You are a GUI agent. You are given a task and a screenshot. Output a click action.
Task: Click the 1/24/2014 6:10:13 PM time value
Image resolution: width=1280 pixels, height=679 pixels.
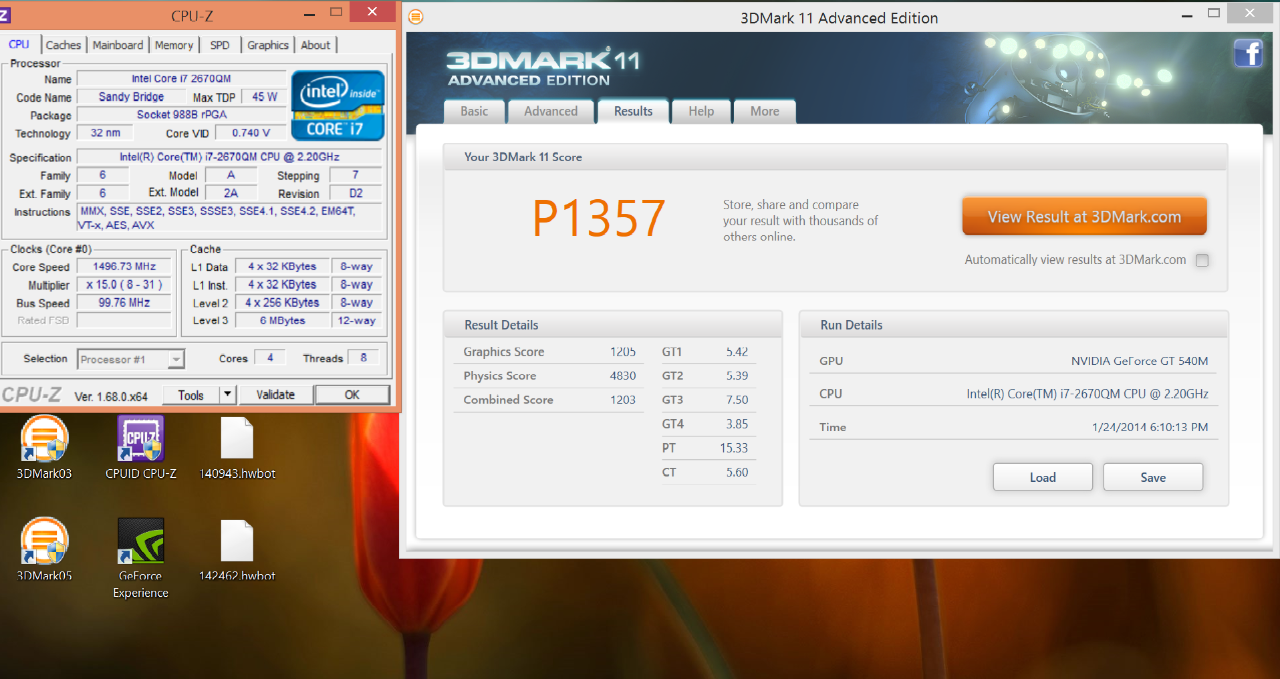pyautogui.click(x=1150, y=427)
